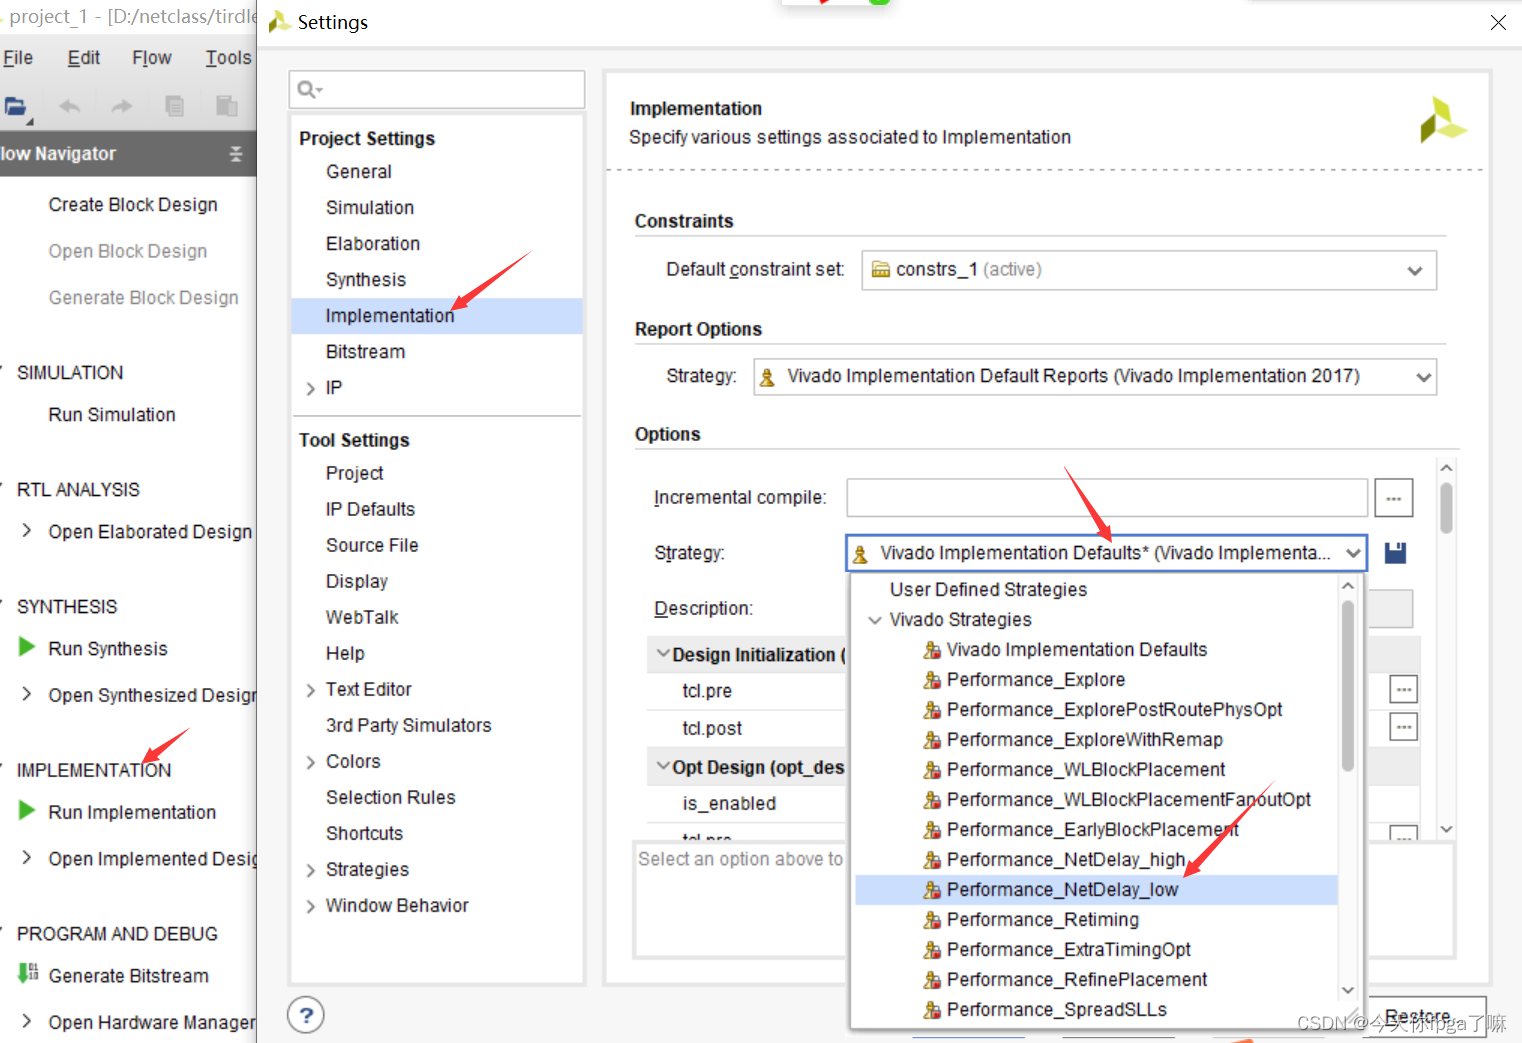Click in the Settings search field
This screenshot has height=1043, width=1522.
point(437,90)
